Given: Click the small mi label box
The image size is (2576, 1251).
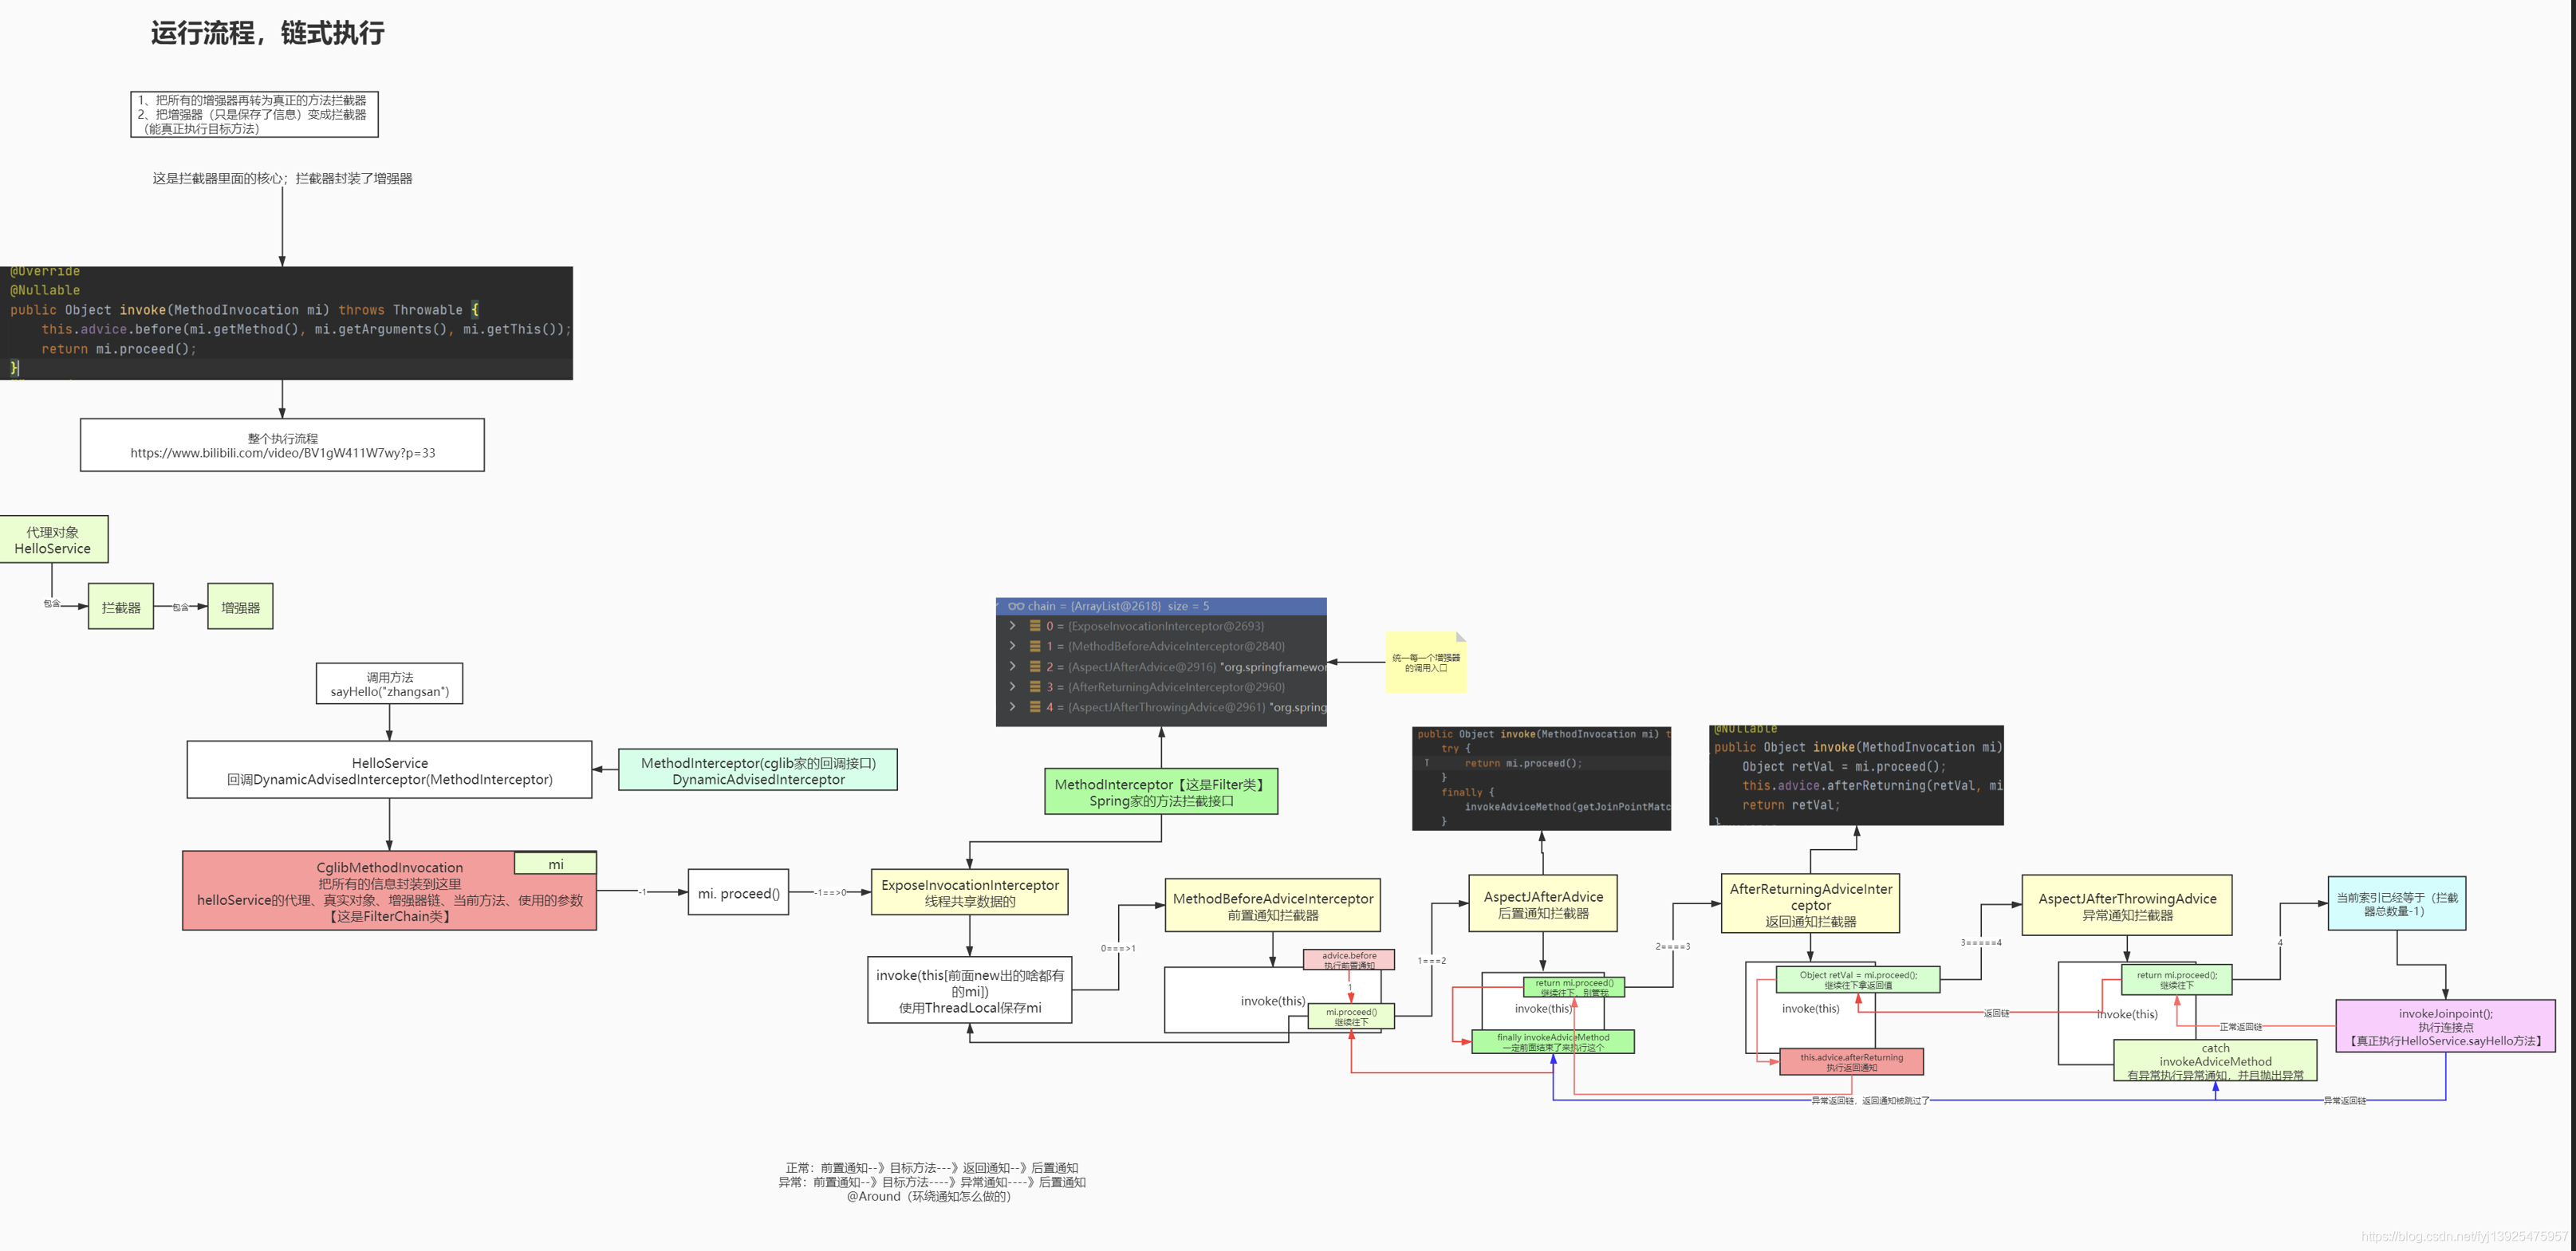Looking at the screenshot, I should tap(555, 864).
